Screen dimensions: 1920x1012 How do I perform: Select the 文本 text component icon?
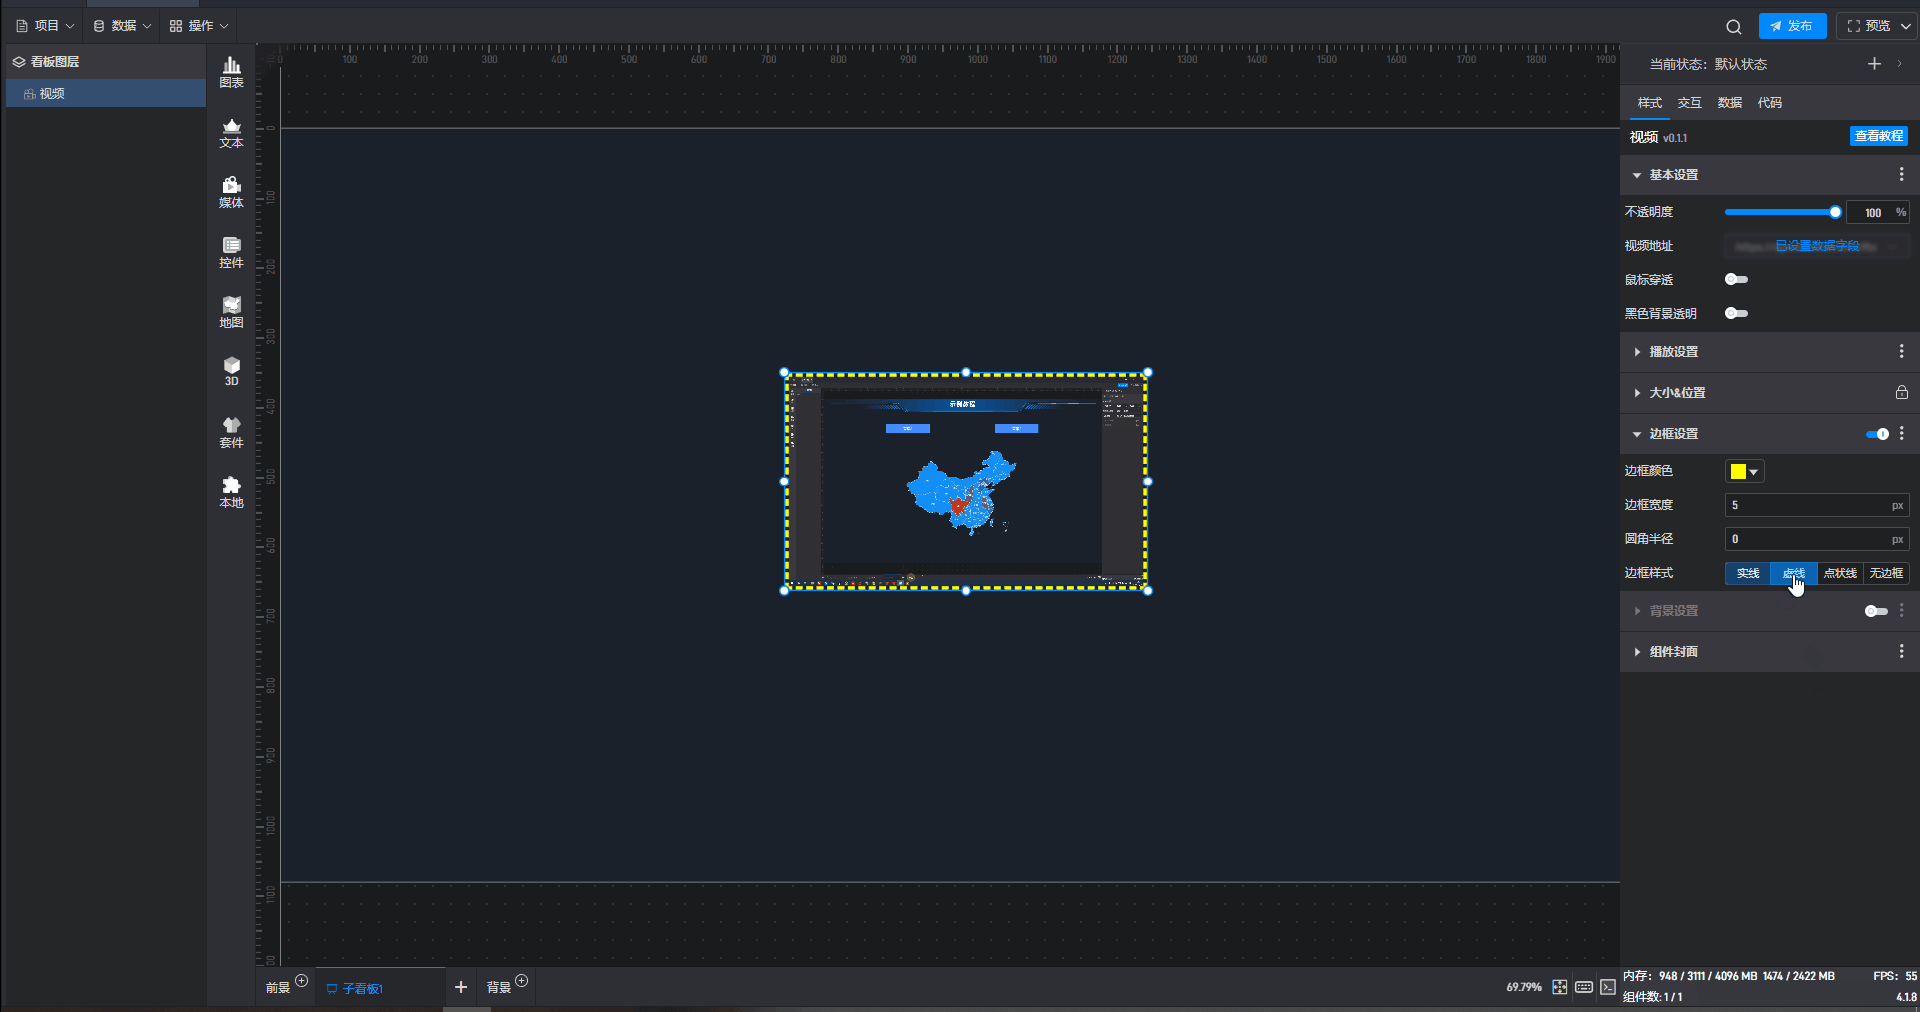click(231, 132)
